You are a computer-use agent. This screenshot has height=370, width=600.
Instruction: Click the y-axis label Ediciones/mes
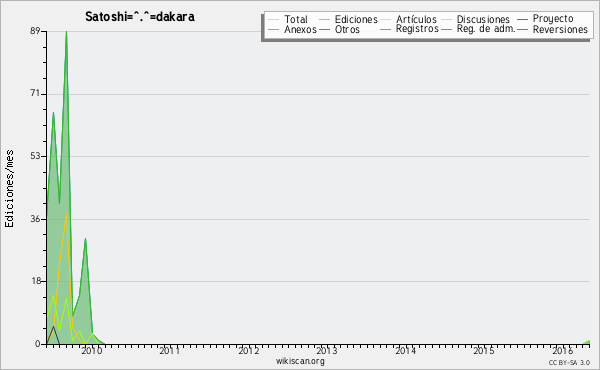(x=9, y=188)
